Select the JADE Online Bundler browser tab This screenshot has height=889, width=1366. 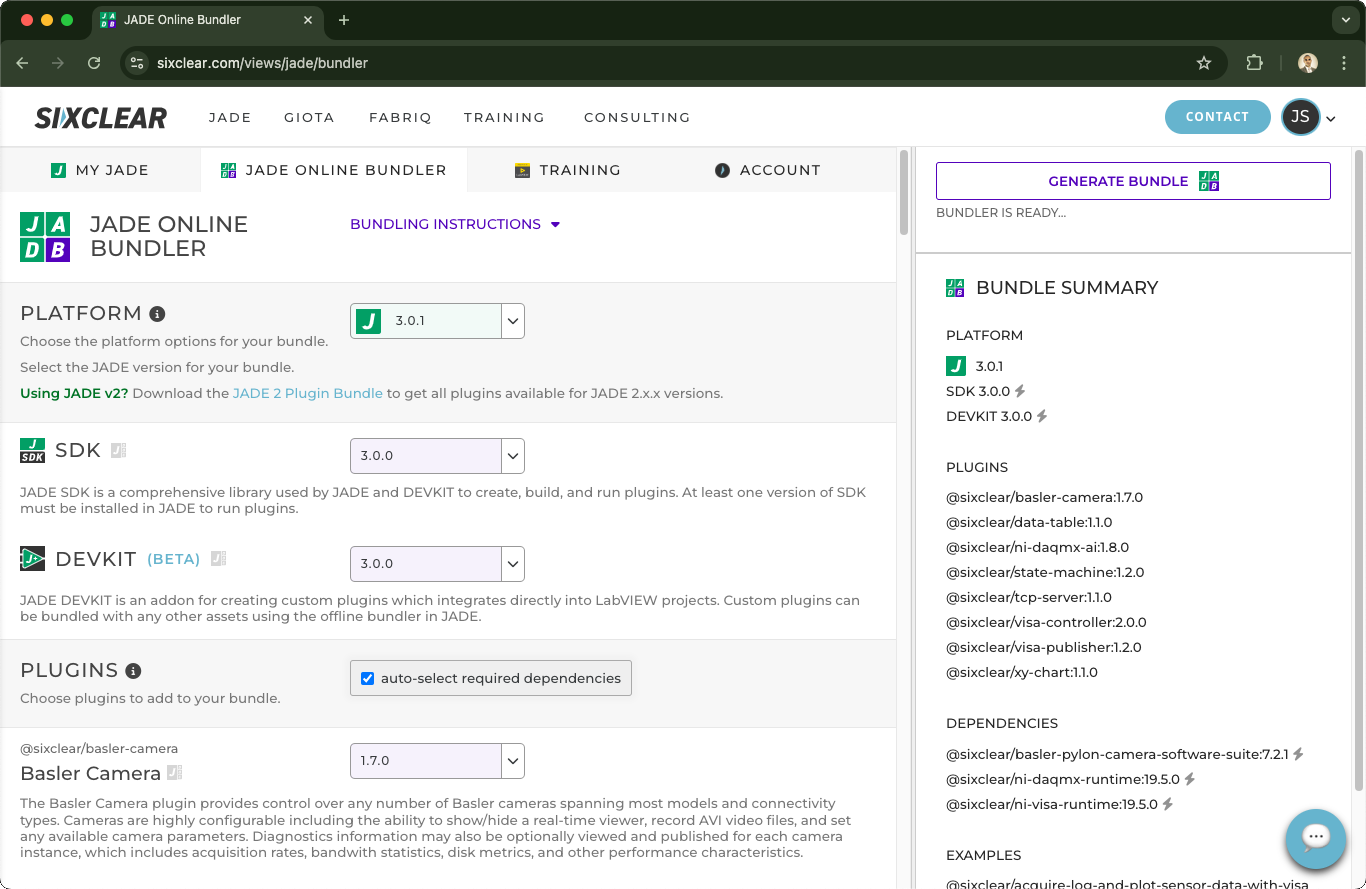coord(206,20)
